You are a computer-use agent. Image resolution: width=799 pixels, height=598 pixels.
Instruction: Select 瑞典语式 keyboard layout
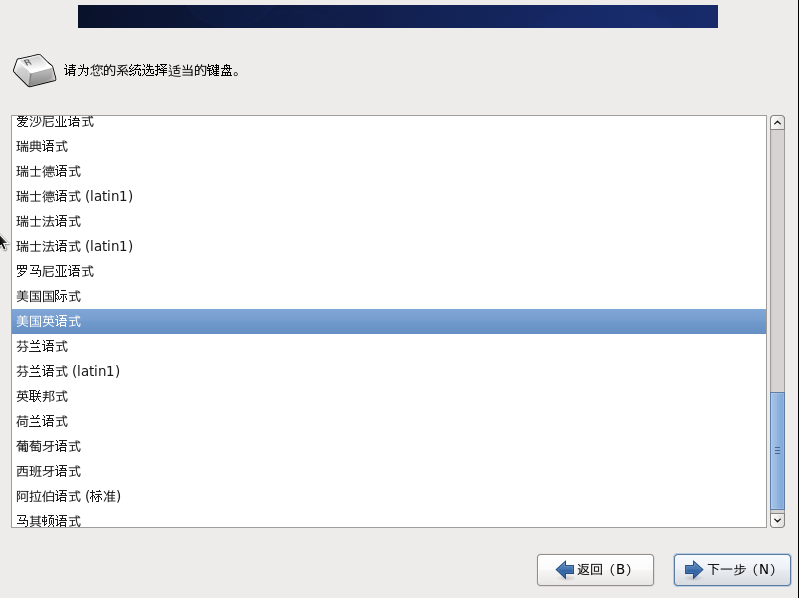[x=389, y=147]
